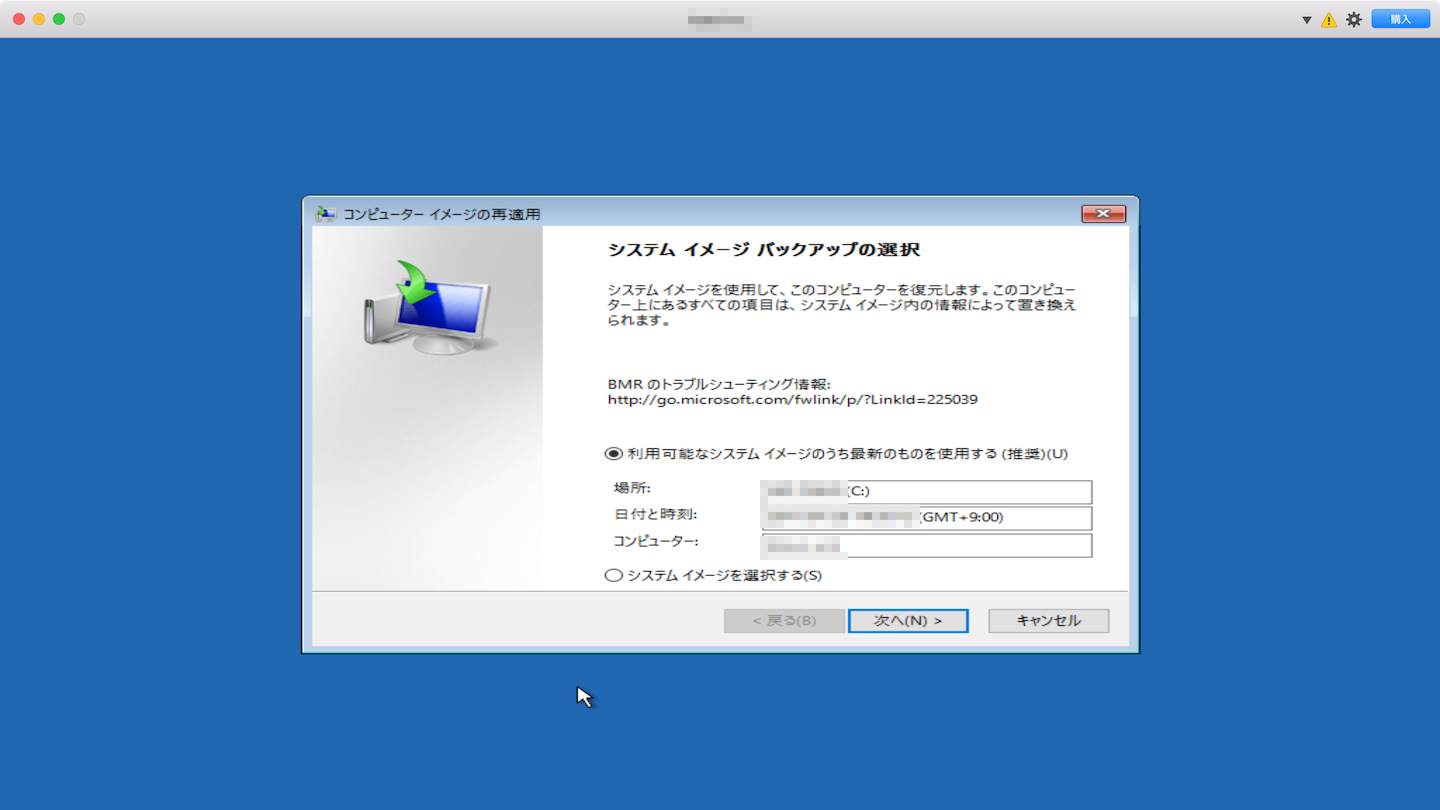Select the latest available system image option

pos(614,454)
